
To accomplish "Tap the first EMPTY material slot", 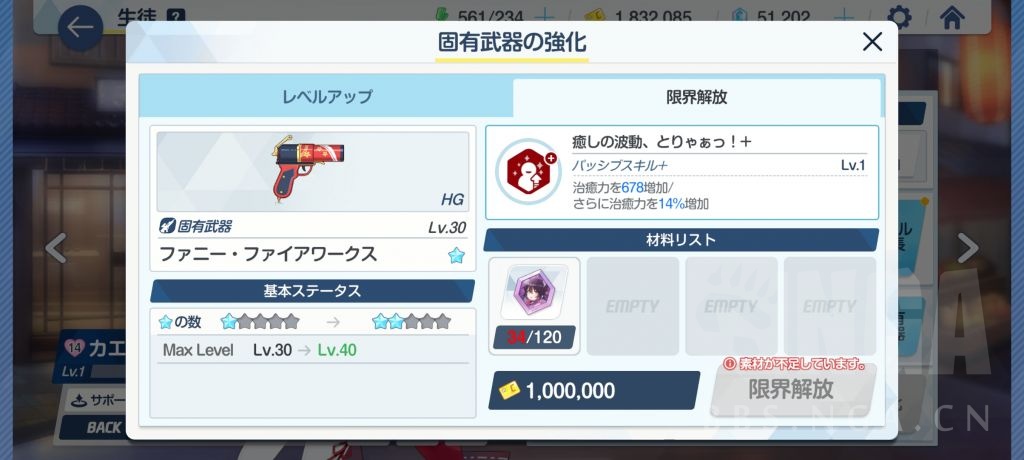I will click(x=632, y=306).
